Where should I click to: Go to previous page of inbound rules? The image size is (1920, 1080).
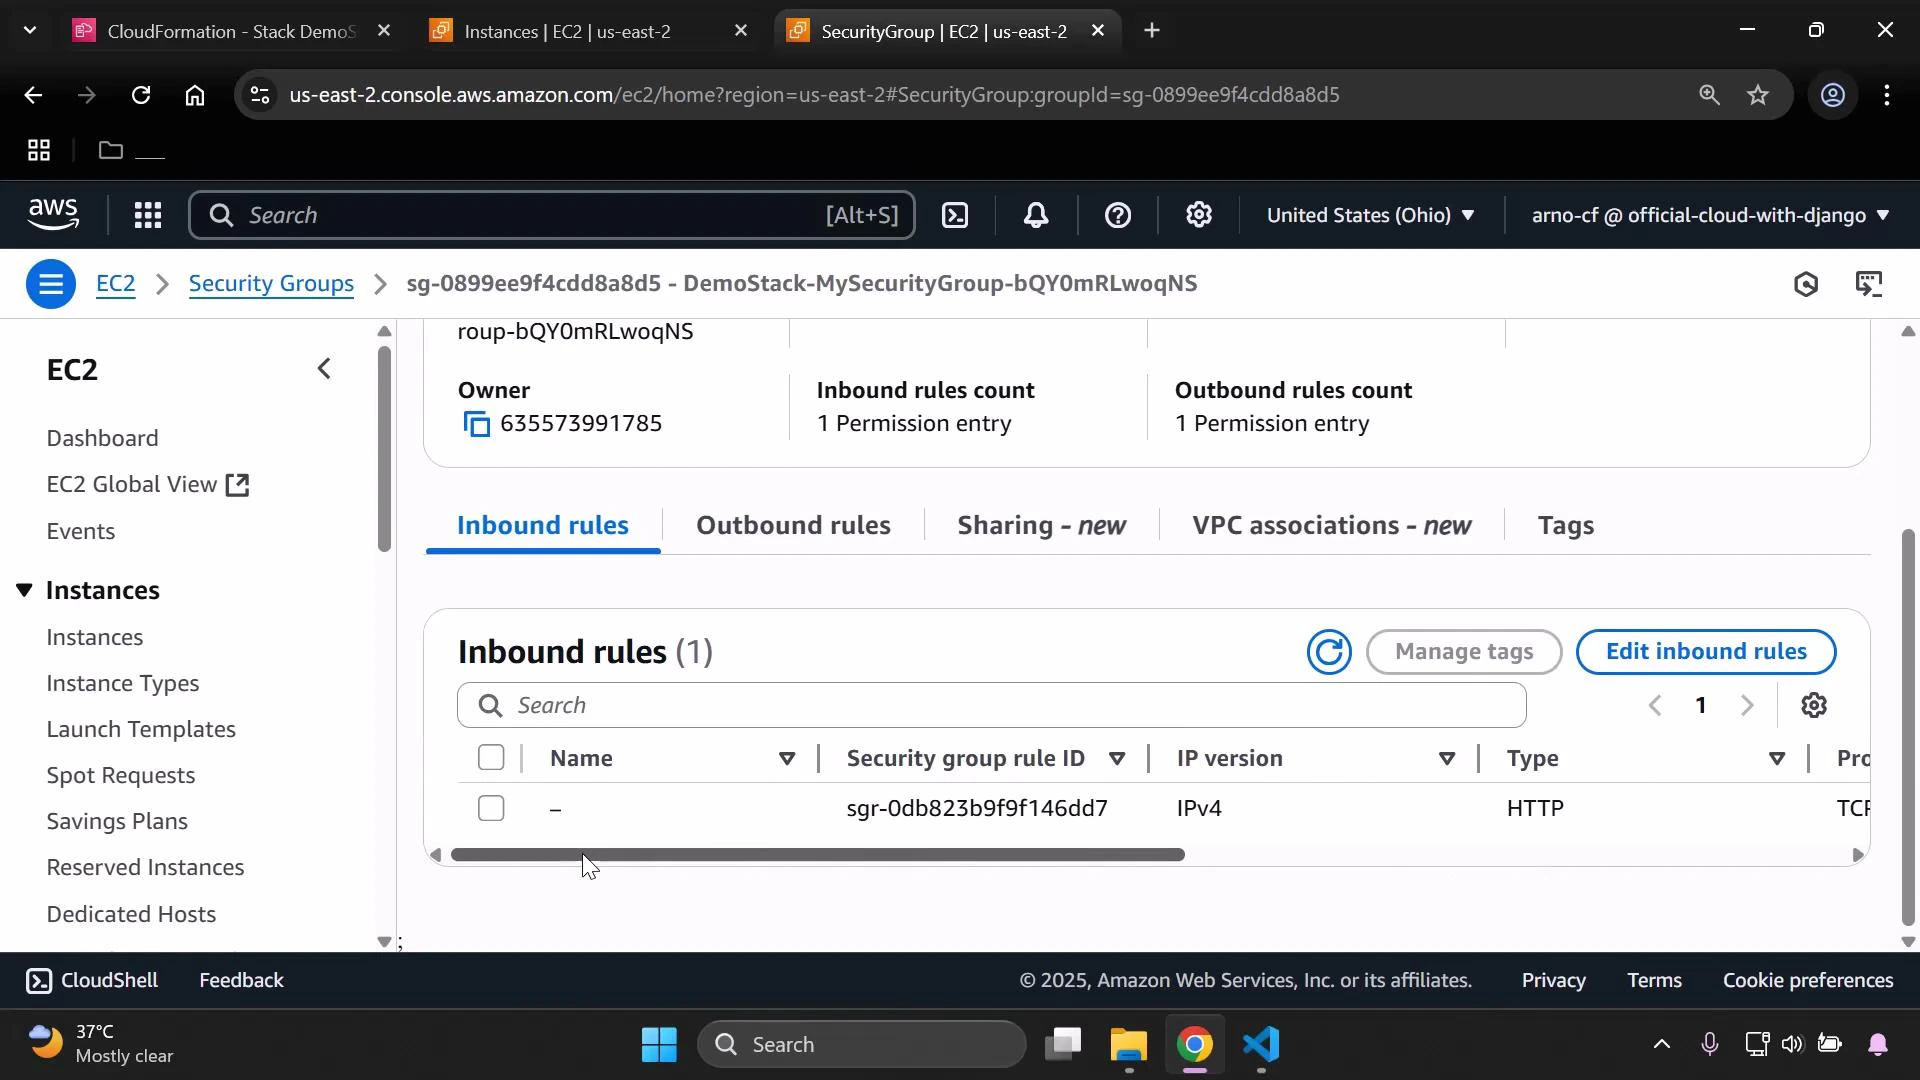[x=1655, y=706]
